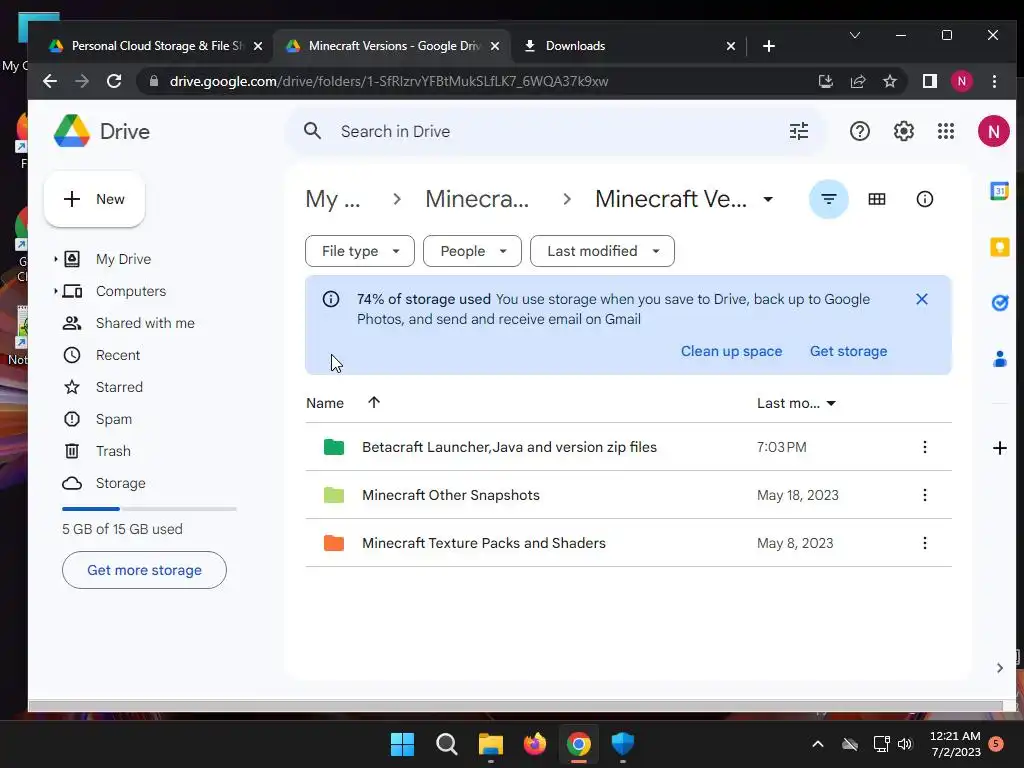Viewport: 1024px width, 768px height.
Task: Click Clean up space link
Action: [x=731, y=351]
